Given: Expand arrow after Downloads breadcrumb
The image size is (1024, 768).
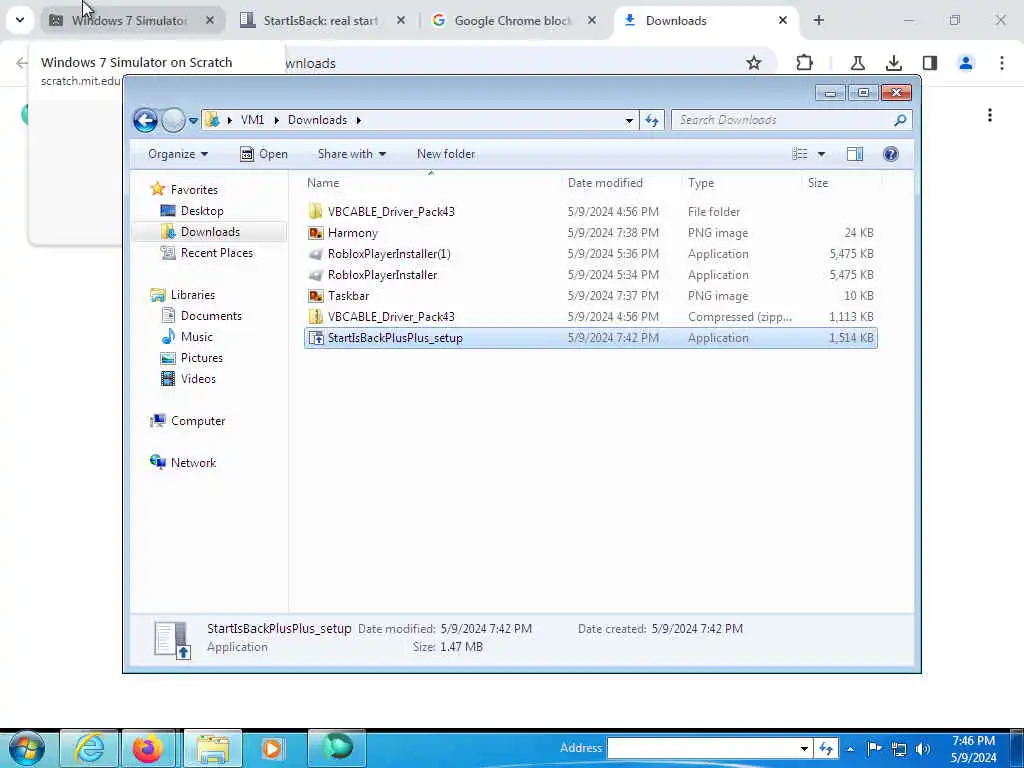Looking at the screenshot, I should [359, 120].
